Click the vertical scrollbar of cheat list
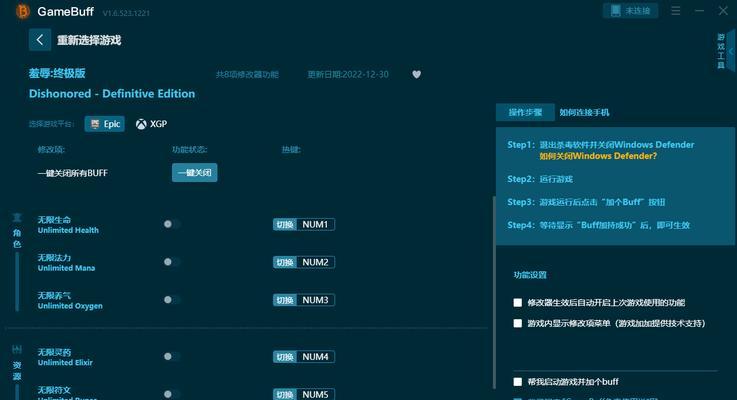This screenshot has height=400, width=737. coord(494,292)
